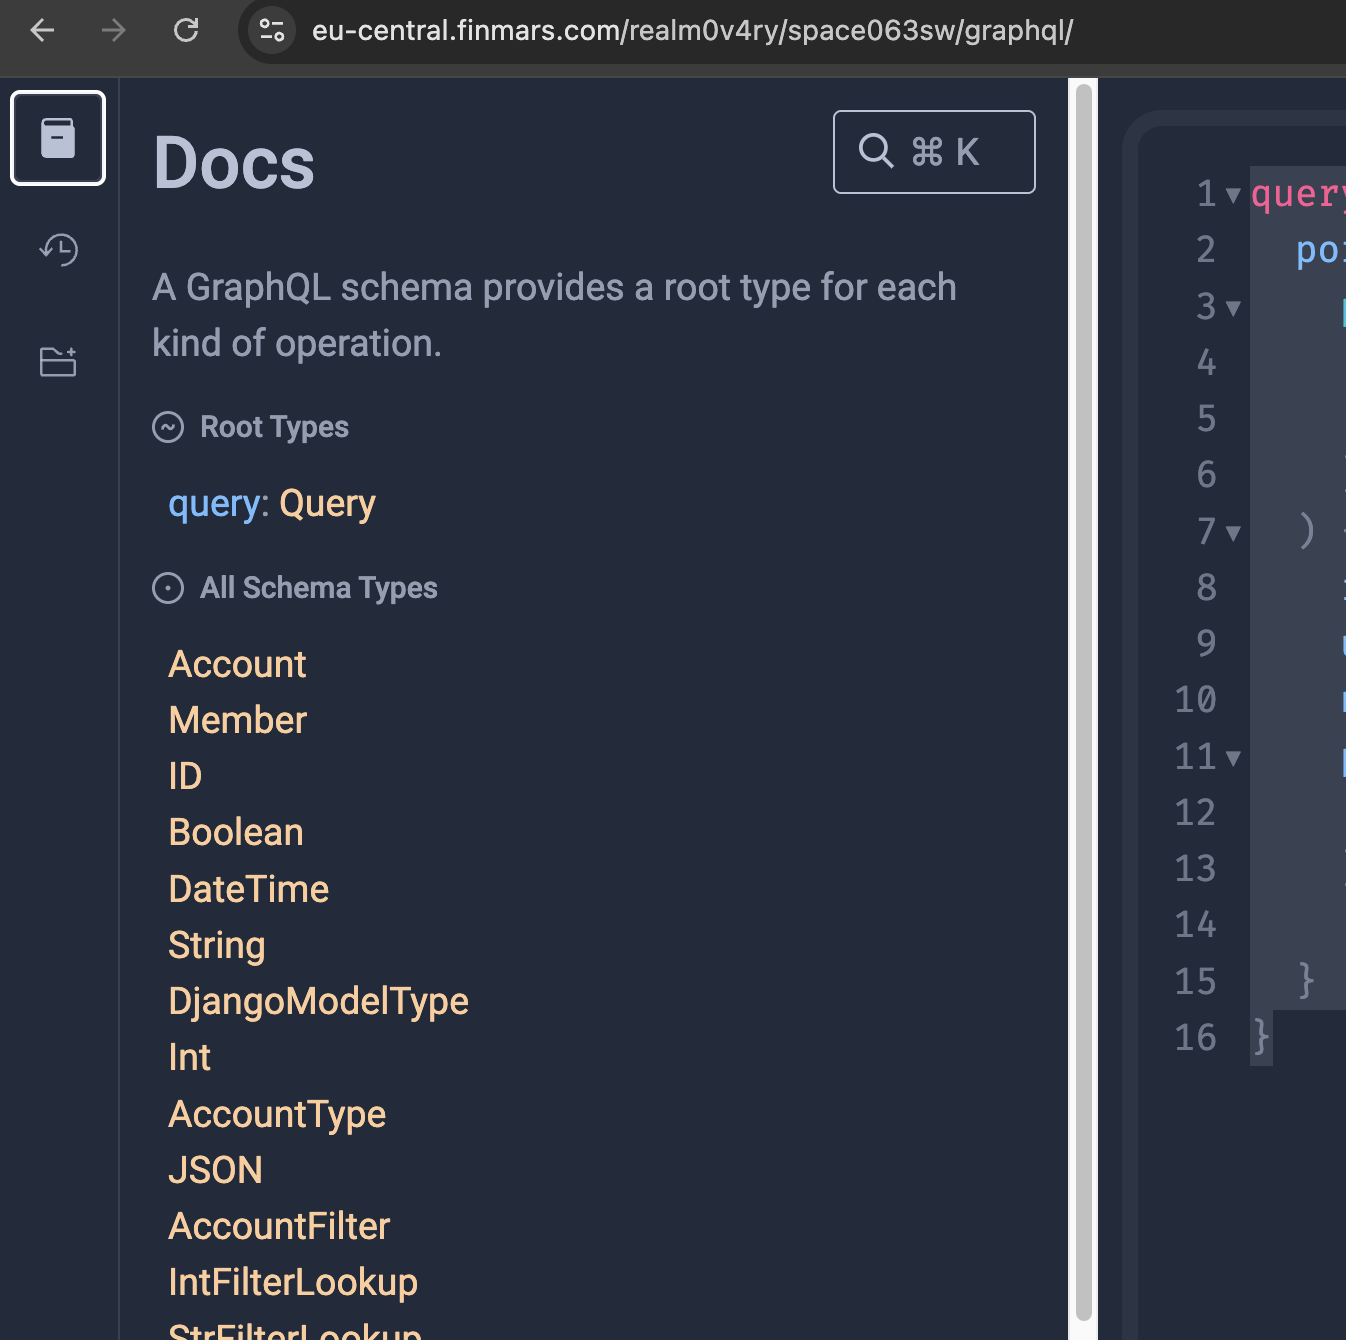Viewport: 1346px width, 1340px height.
Task: Collapse the code fold on line 7
Action: click(x=1232, y=533)
